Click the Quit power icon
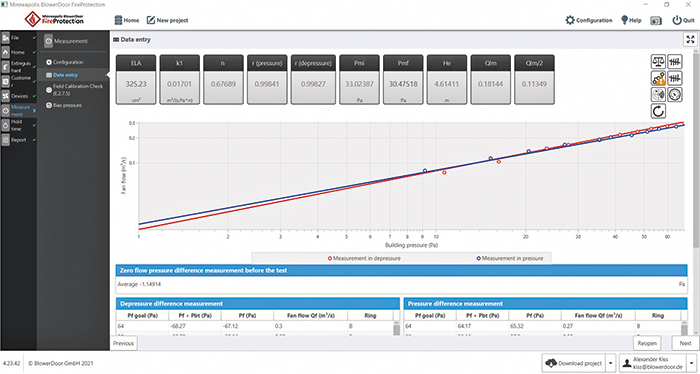The image size is (700, 374). click(x=677, y=20)
